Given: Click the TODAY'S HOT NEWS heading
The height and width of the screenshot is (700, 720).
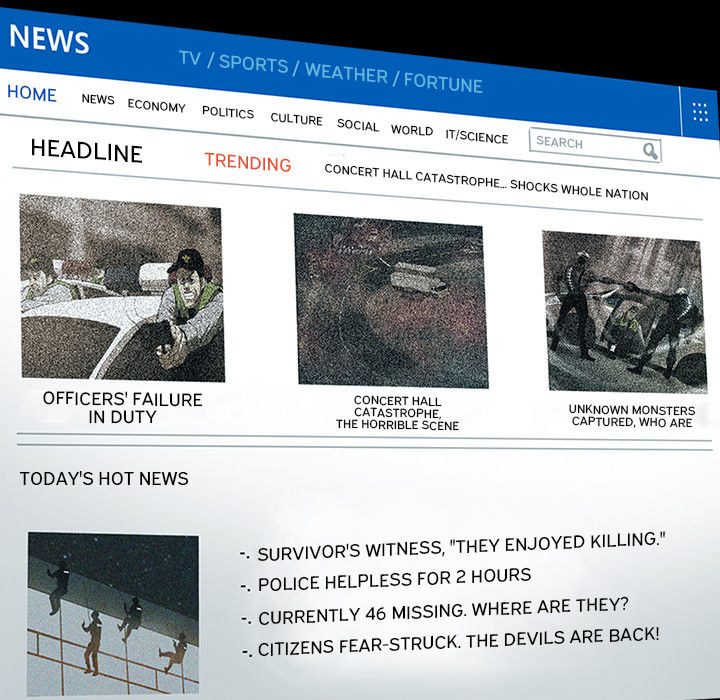Looking at the screenshot, I should click(x=104, y=479).
